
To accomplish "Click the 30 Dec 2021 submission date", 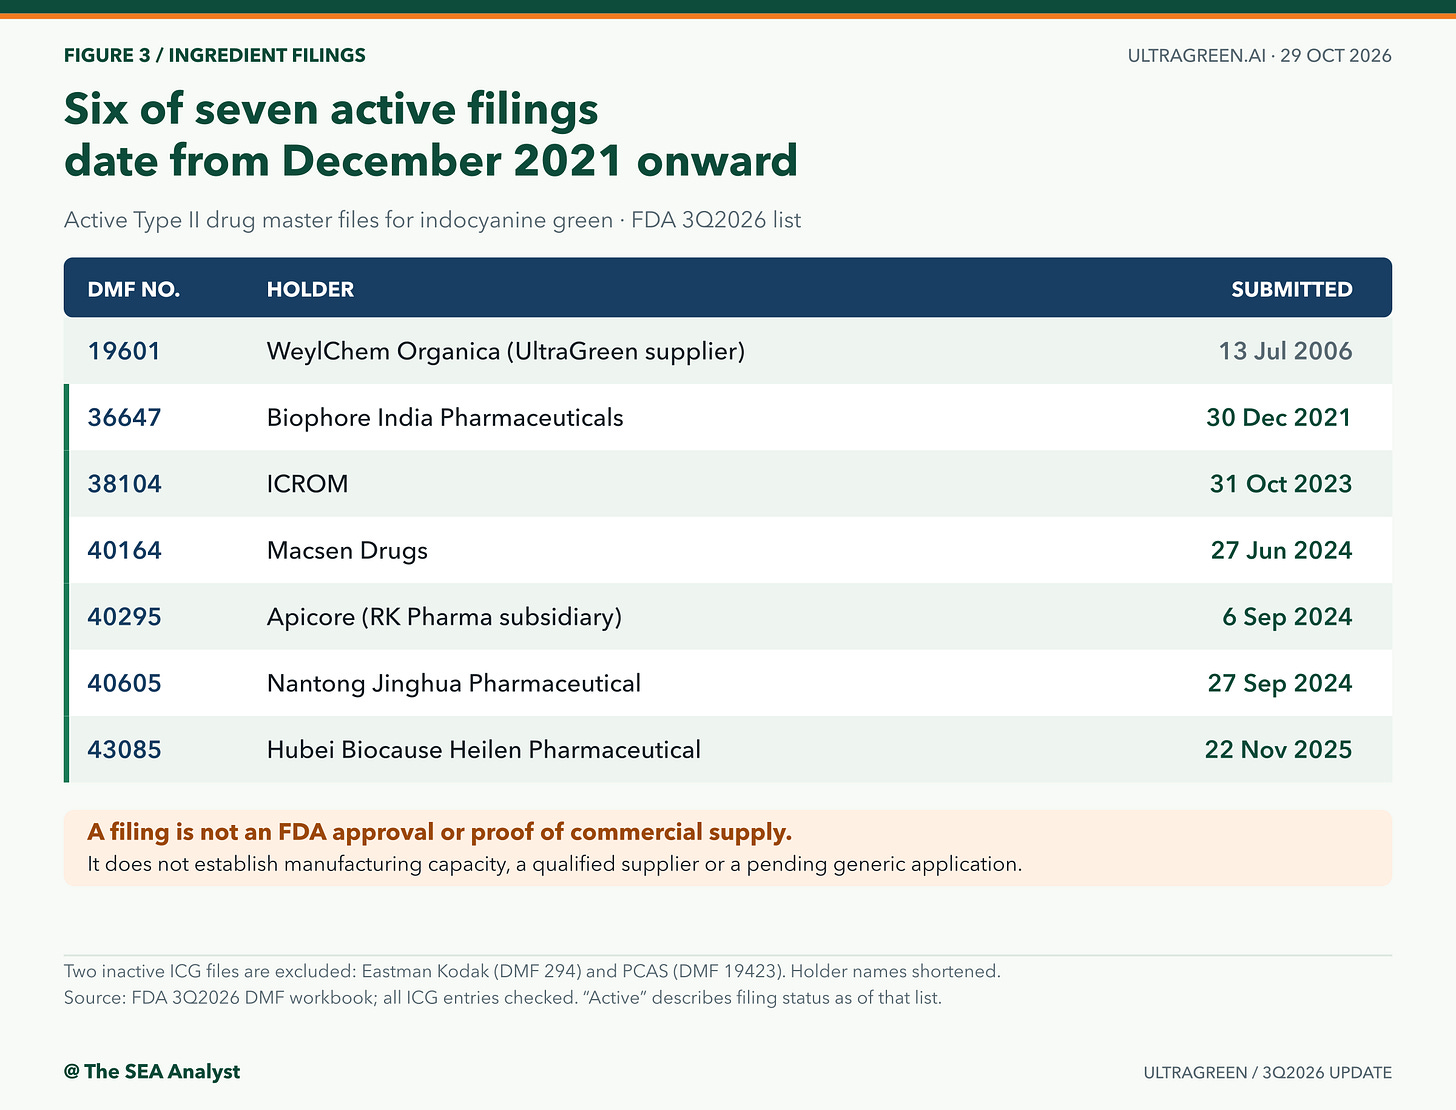I will (x=1279, y=418).
